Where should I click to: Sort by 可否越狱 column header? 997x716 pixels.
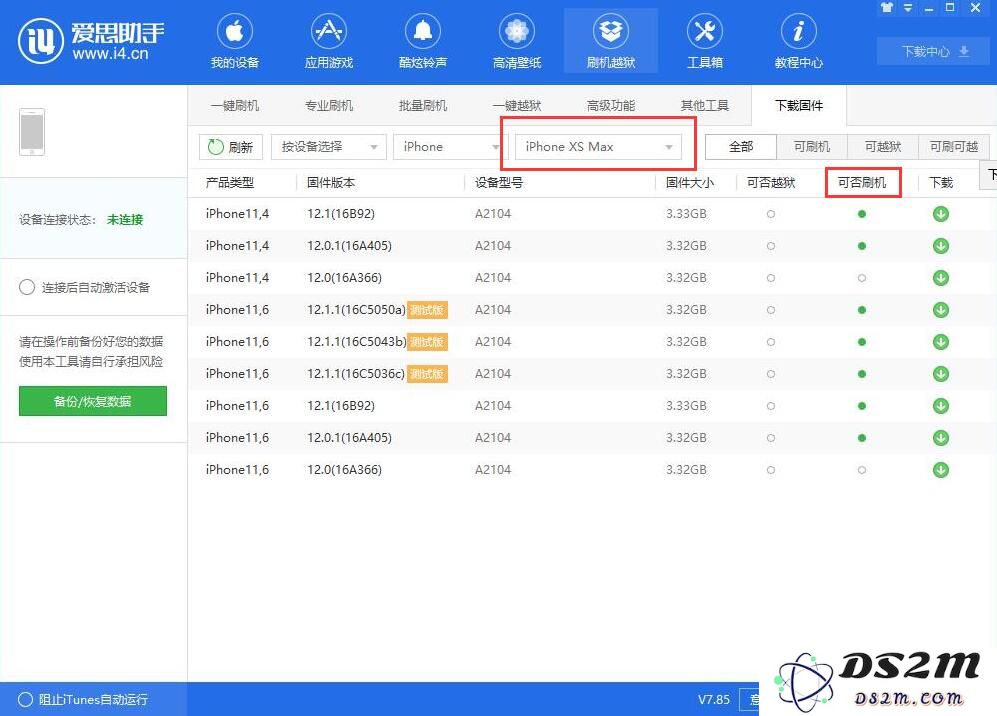tap(771, 183)
